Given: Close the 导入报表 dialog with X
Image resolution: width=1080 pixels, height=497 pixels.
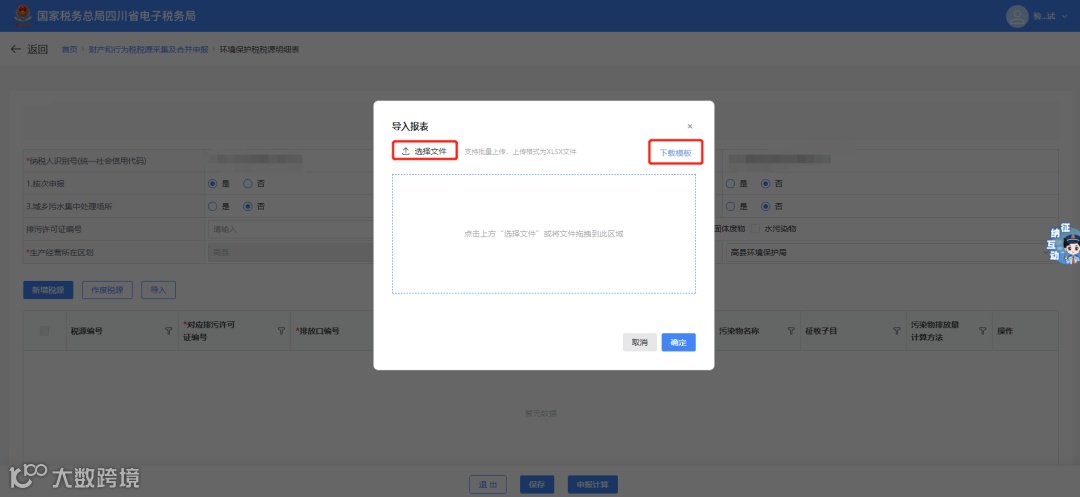Looking at the screenshot, I should (690, 127).
